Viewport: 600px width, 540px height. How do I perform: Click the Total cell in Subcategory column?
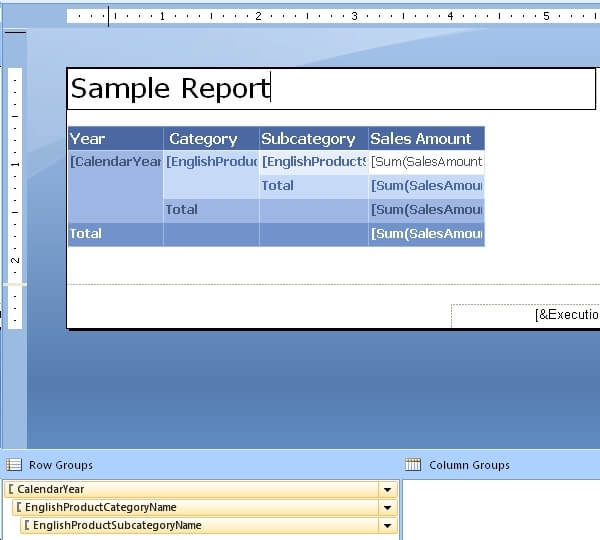(x=314, y=186)
